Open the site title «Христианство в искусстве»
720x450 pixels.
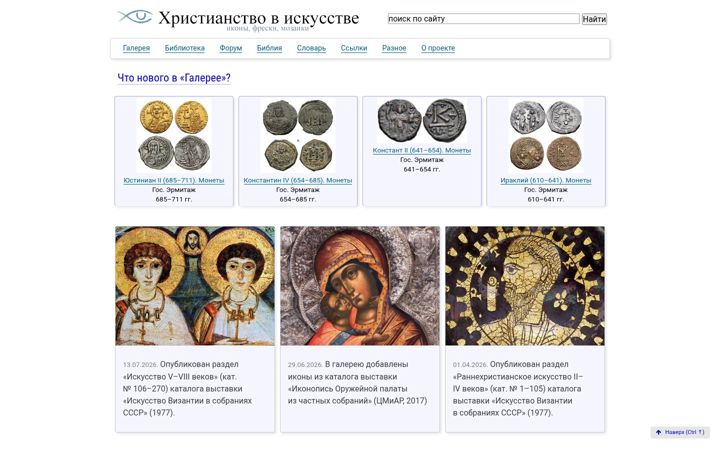(259, 18)
